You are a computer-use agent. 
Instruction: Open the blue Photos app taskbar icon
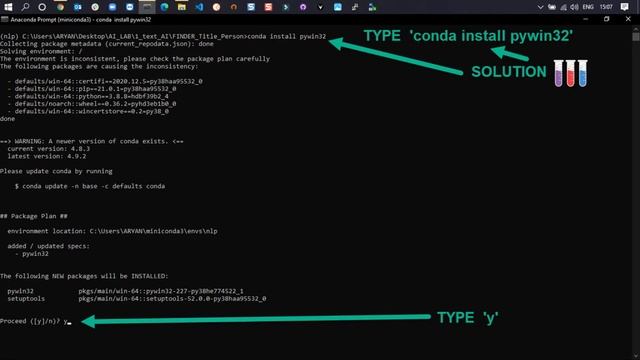[x=338, y=7]
